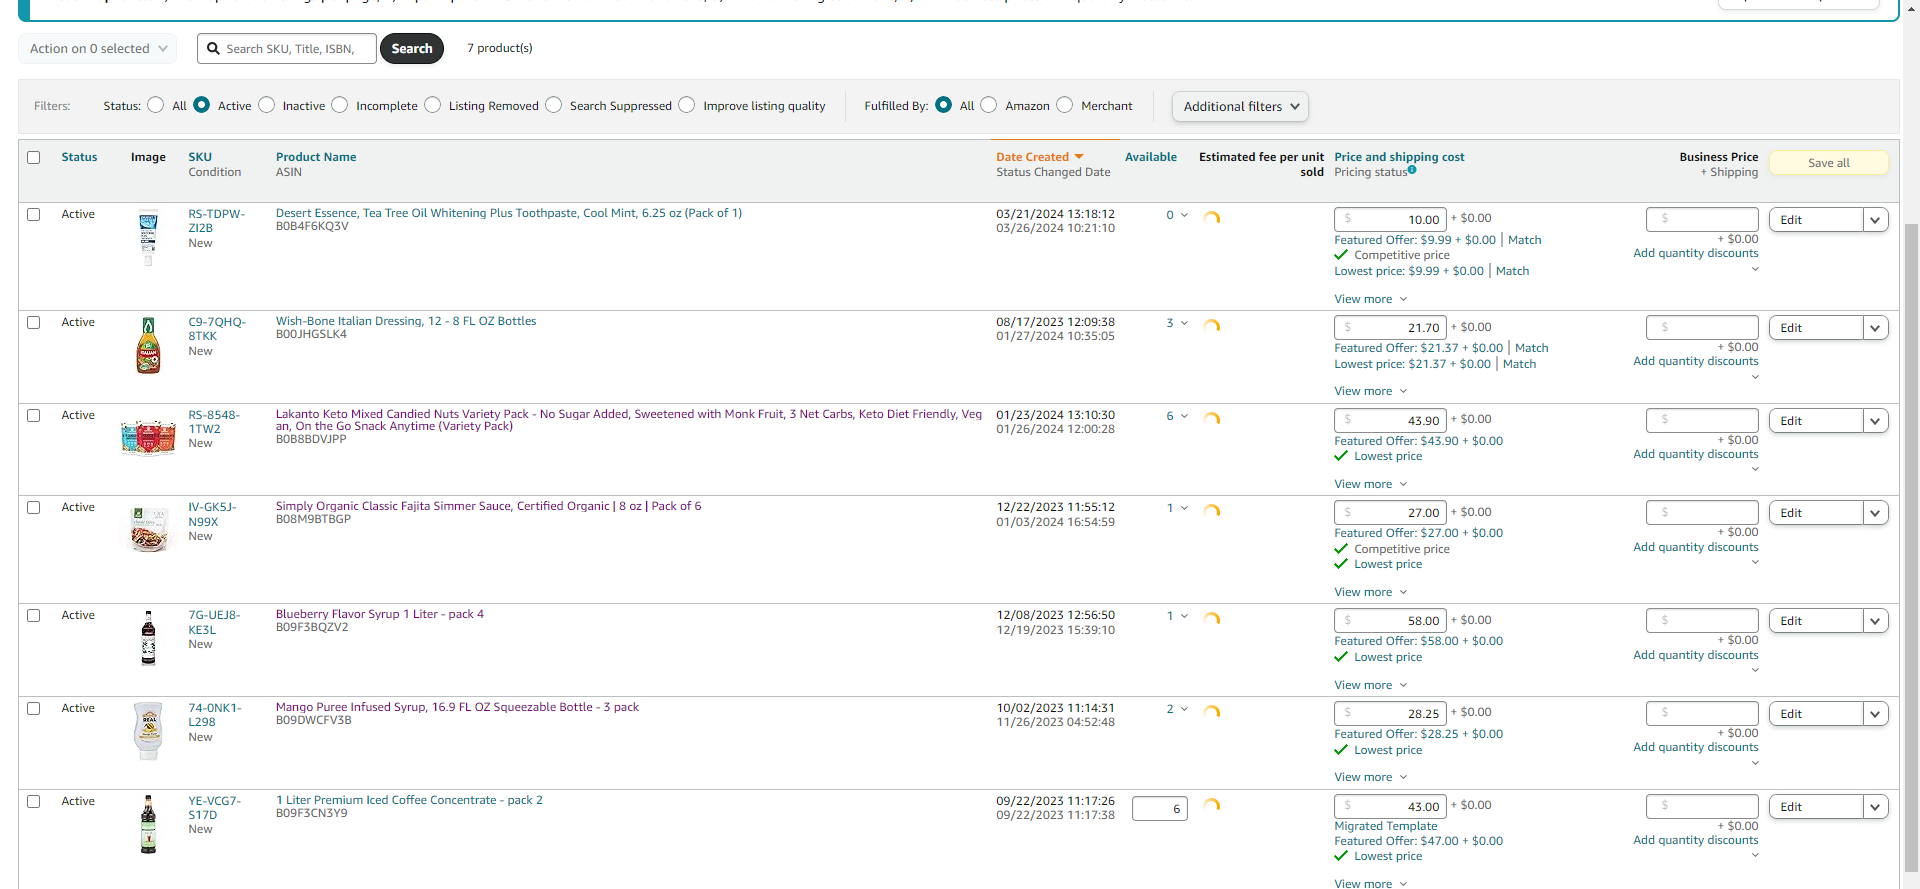The image size is (1920, 889).
Task: Sort by Status column header
Action: pos(79,157)
